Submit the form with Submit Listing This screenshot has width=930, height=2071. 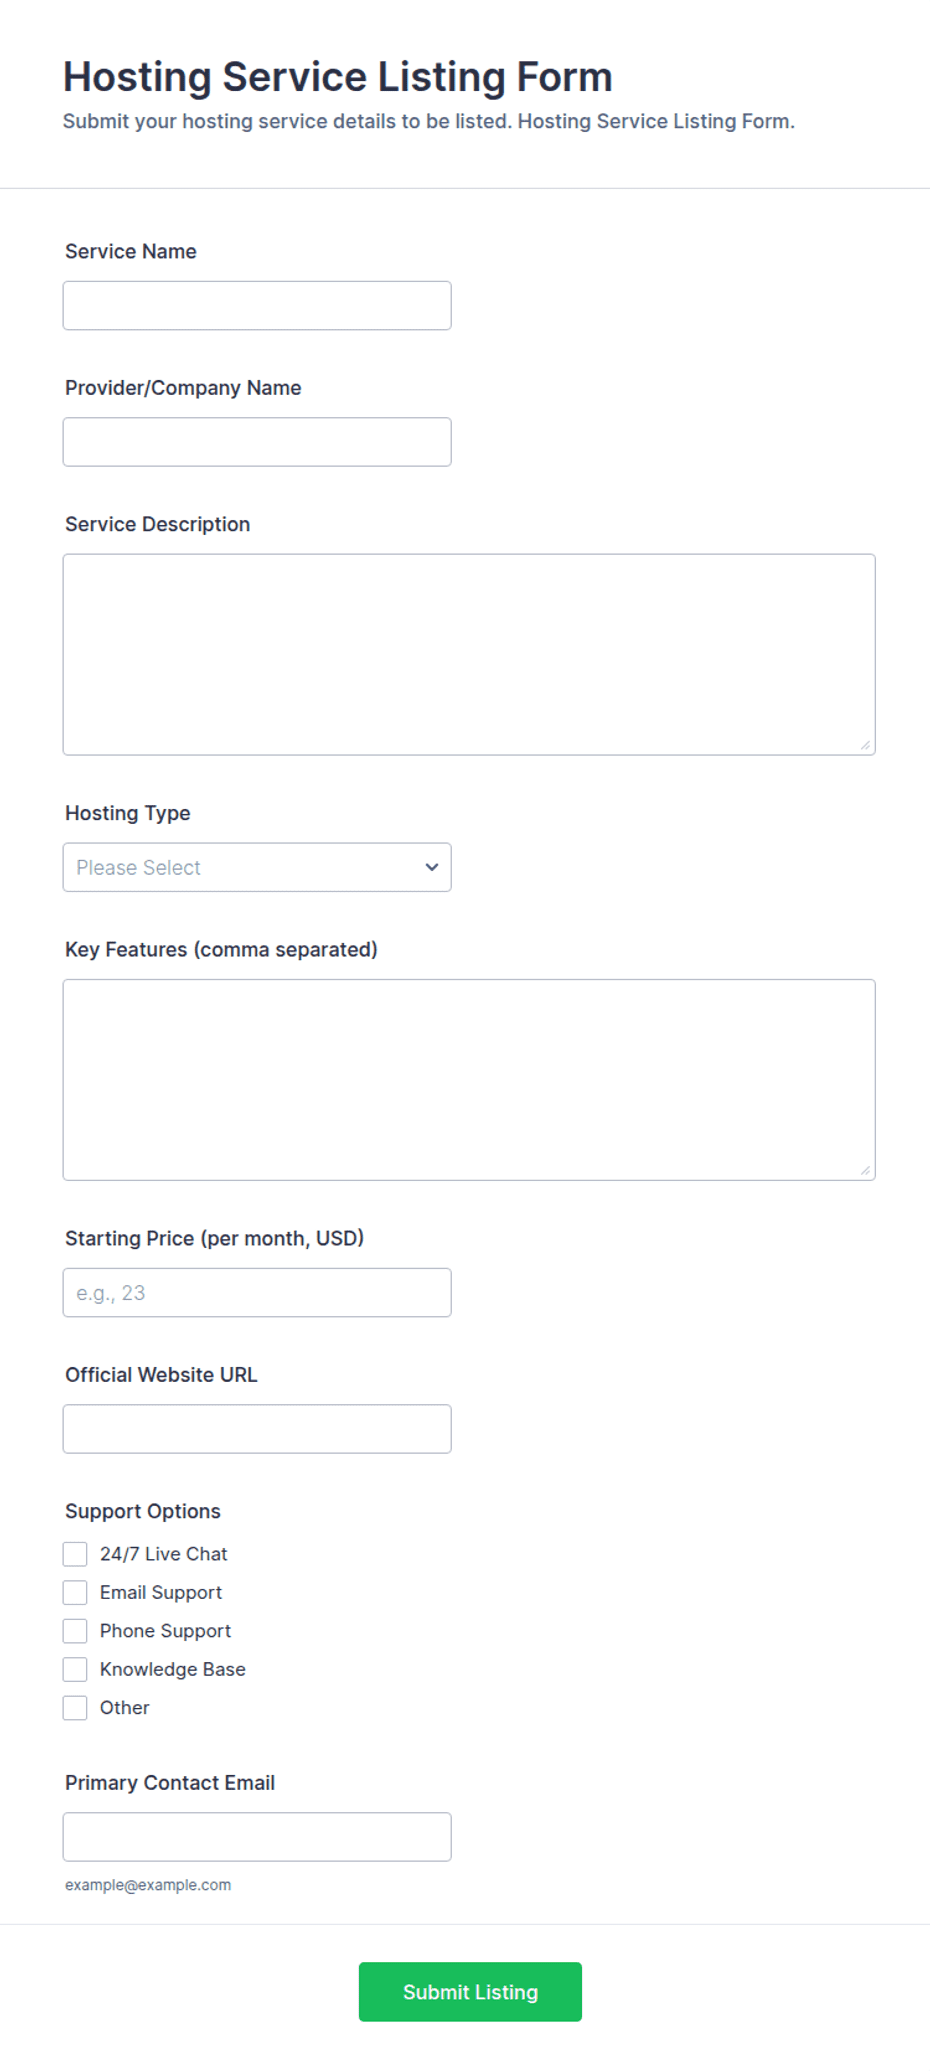[470, 1992]
